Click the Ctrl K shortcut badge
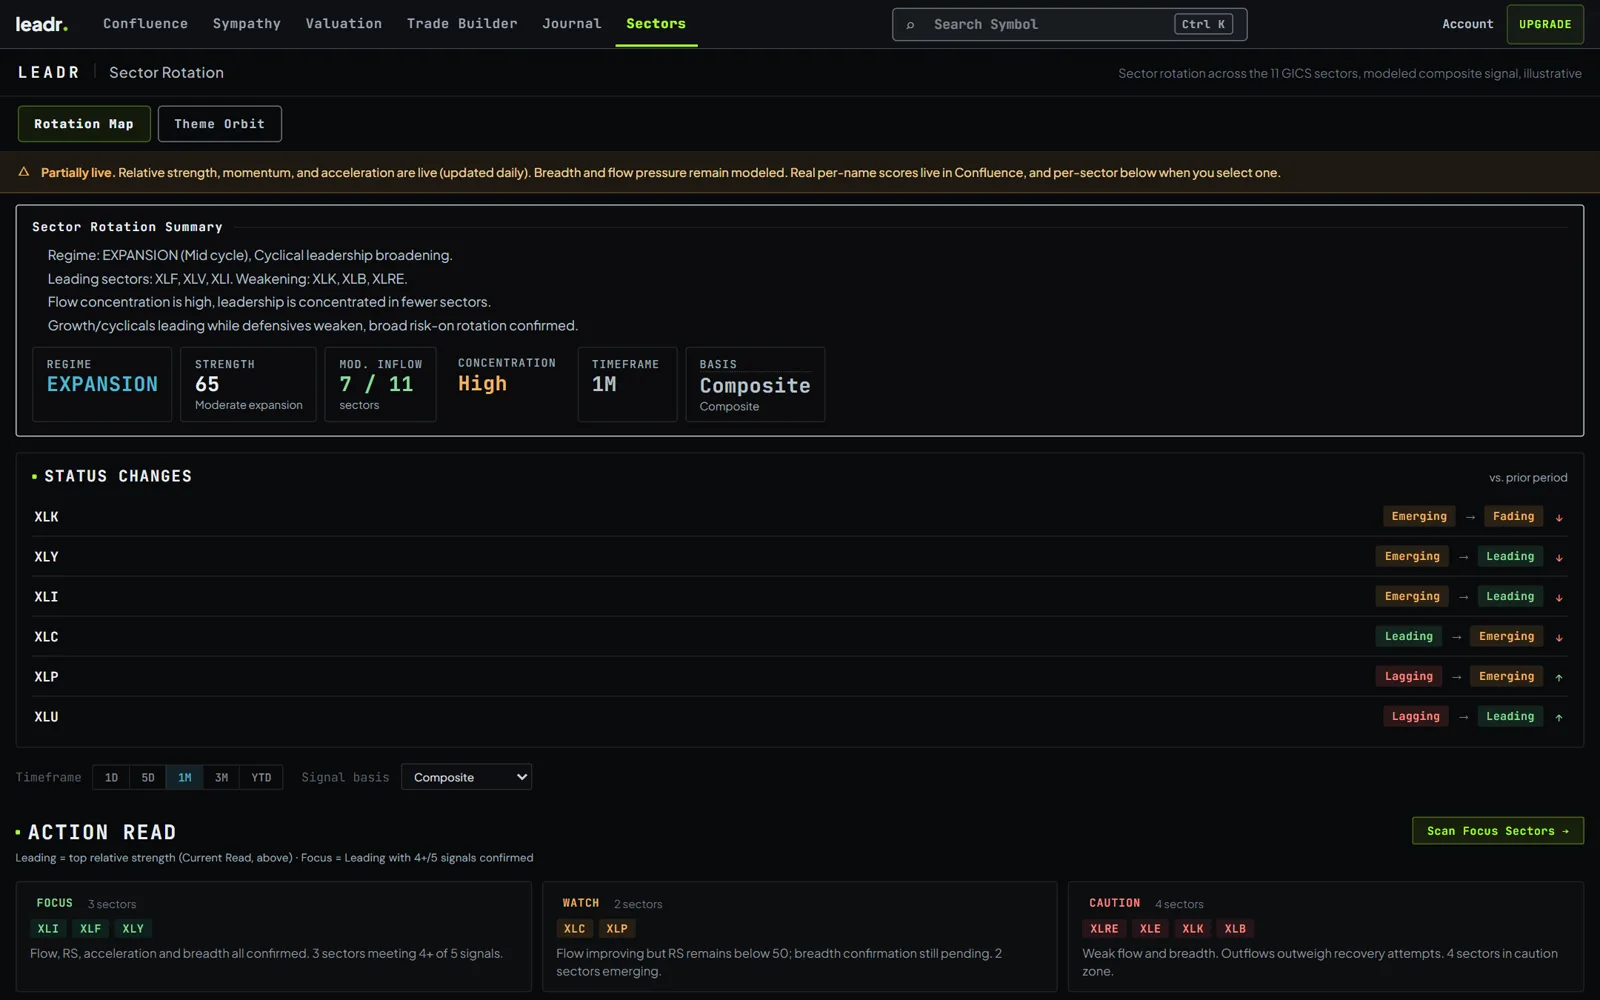 (1203, 24)
